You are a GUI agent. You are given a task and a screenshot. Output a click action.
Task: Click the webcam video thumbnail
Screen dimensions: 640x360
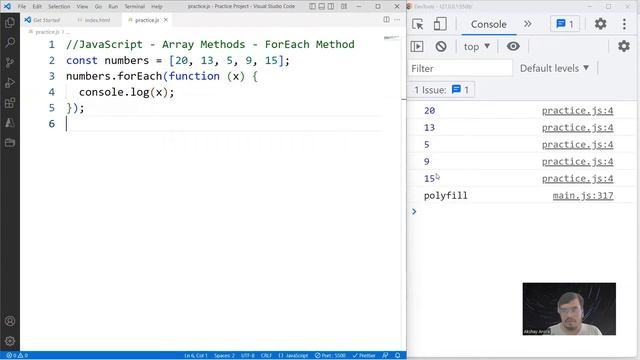coord(569,309)
